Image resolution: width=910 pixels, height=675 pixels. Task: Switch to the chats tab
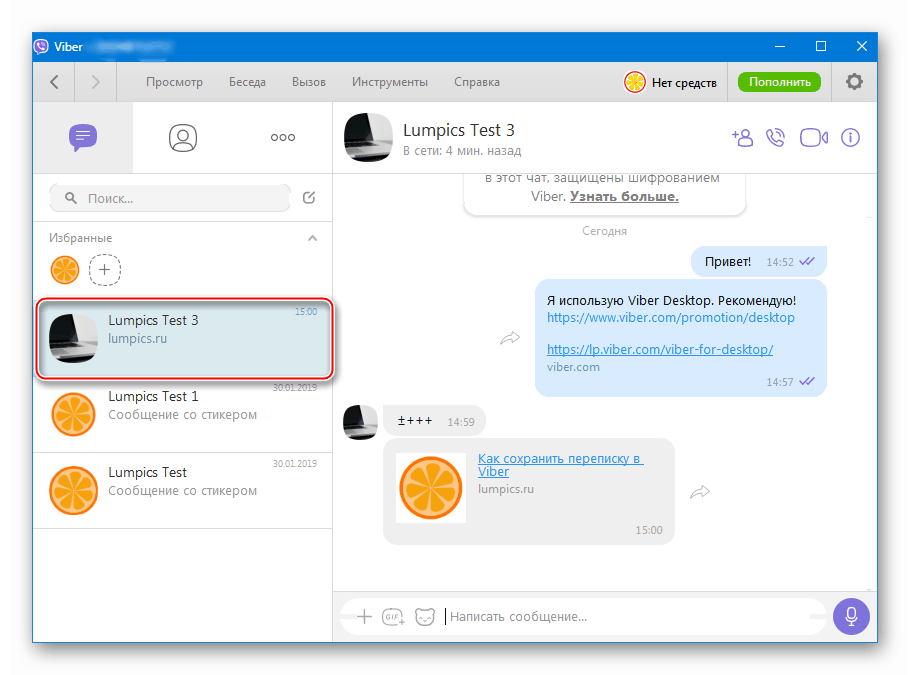click(x=83, y=138)
